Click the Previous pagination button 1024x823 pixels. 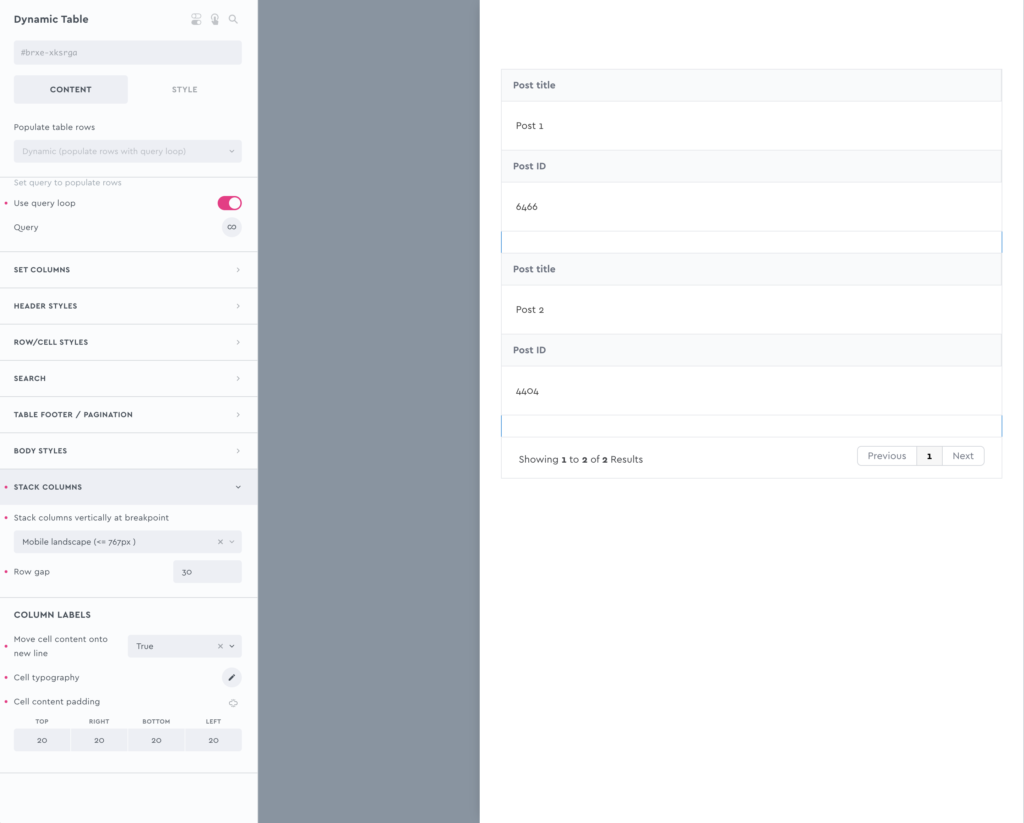click(x=886, y=456)
